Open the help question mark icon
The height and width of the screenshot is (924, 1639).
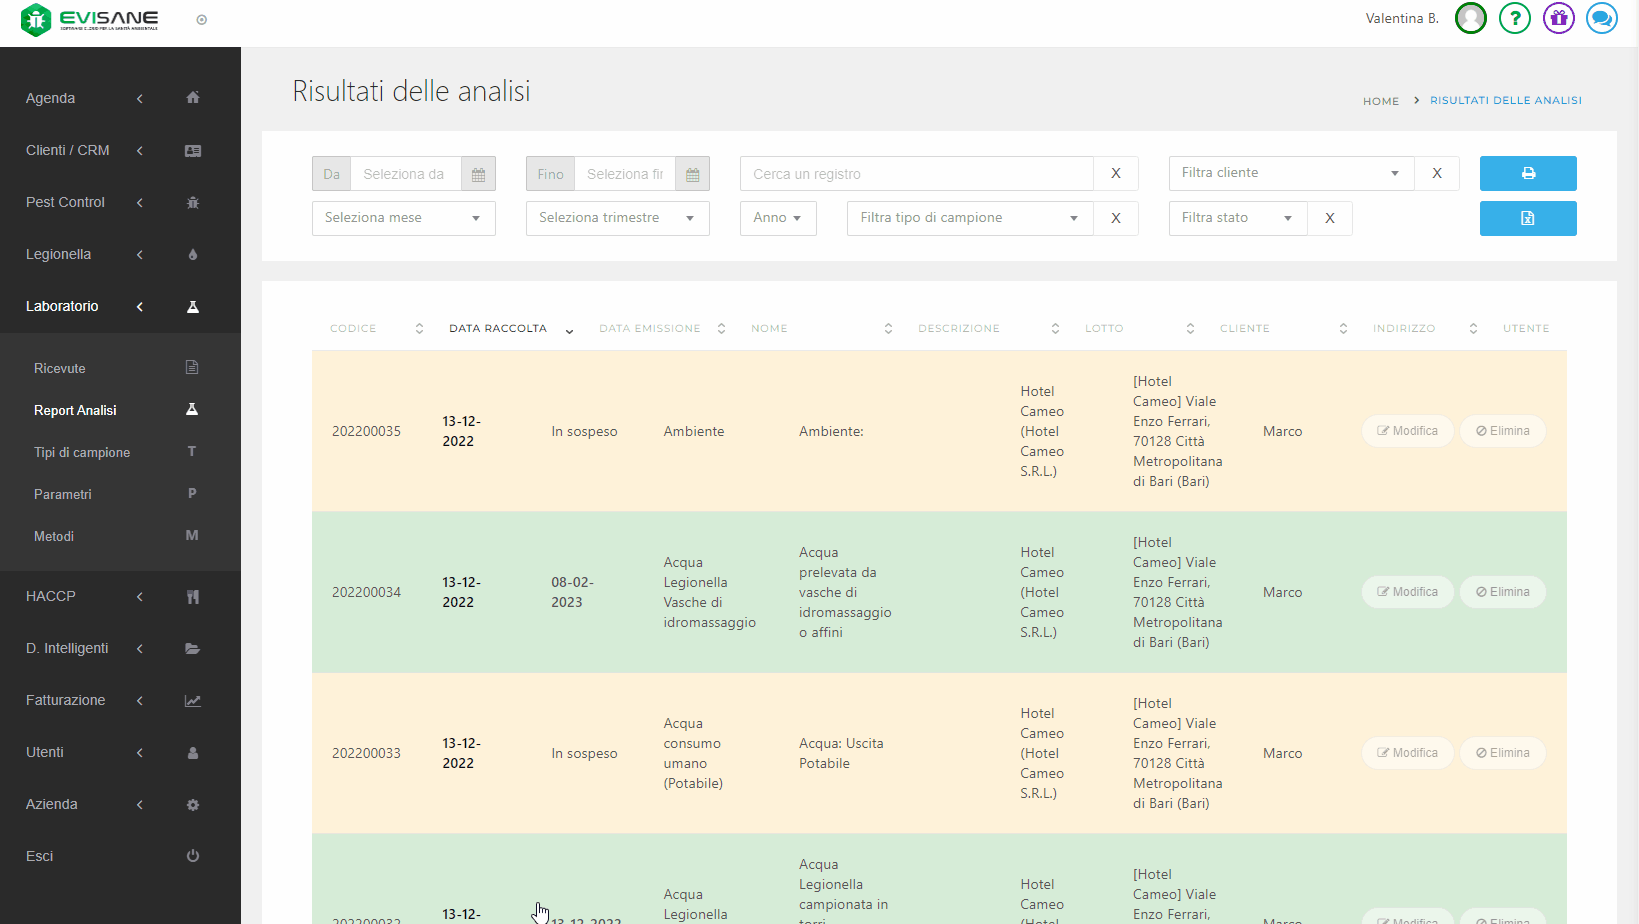pyautogui.click(x=1514, y=18)
